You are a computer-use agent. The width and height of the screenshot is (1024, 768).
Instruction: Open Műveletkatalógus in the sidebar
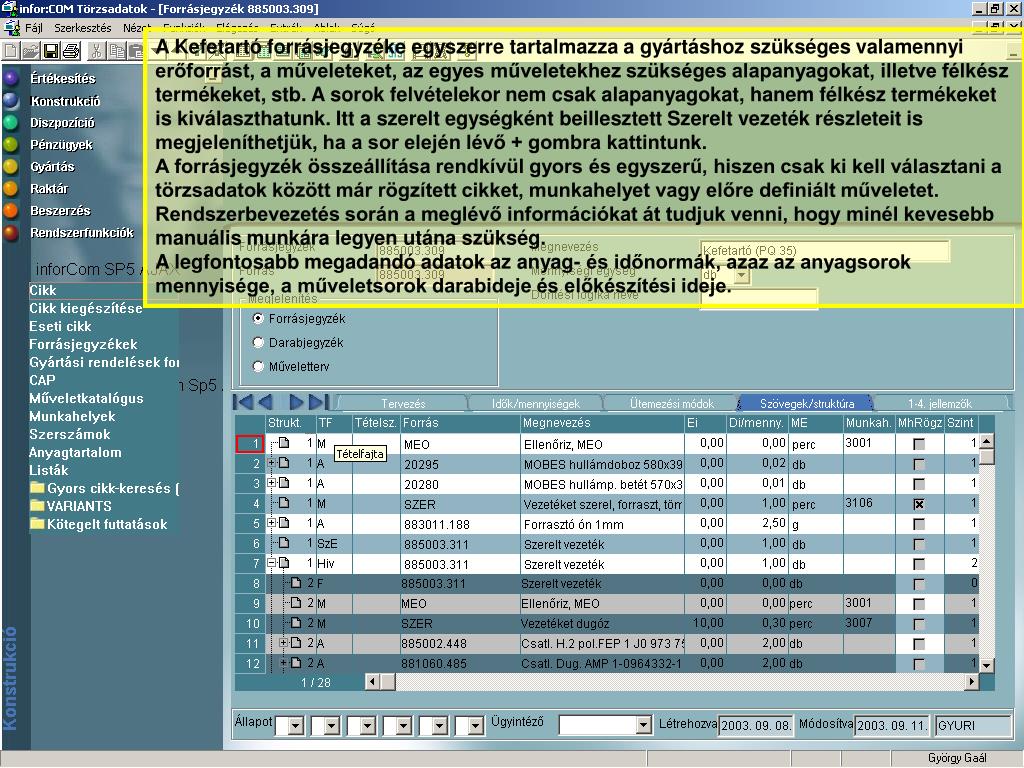click(86, 398)
